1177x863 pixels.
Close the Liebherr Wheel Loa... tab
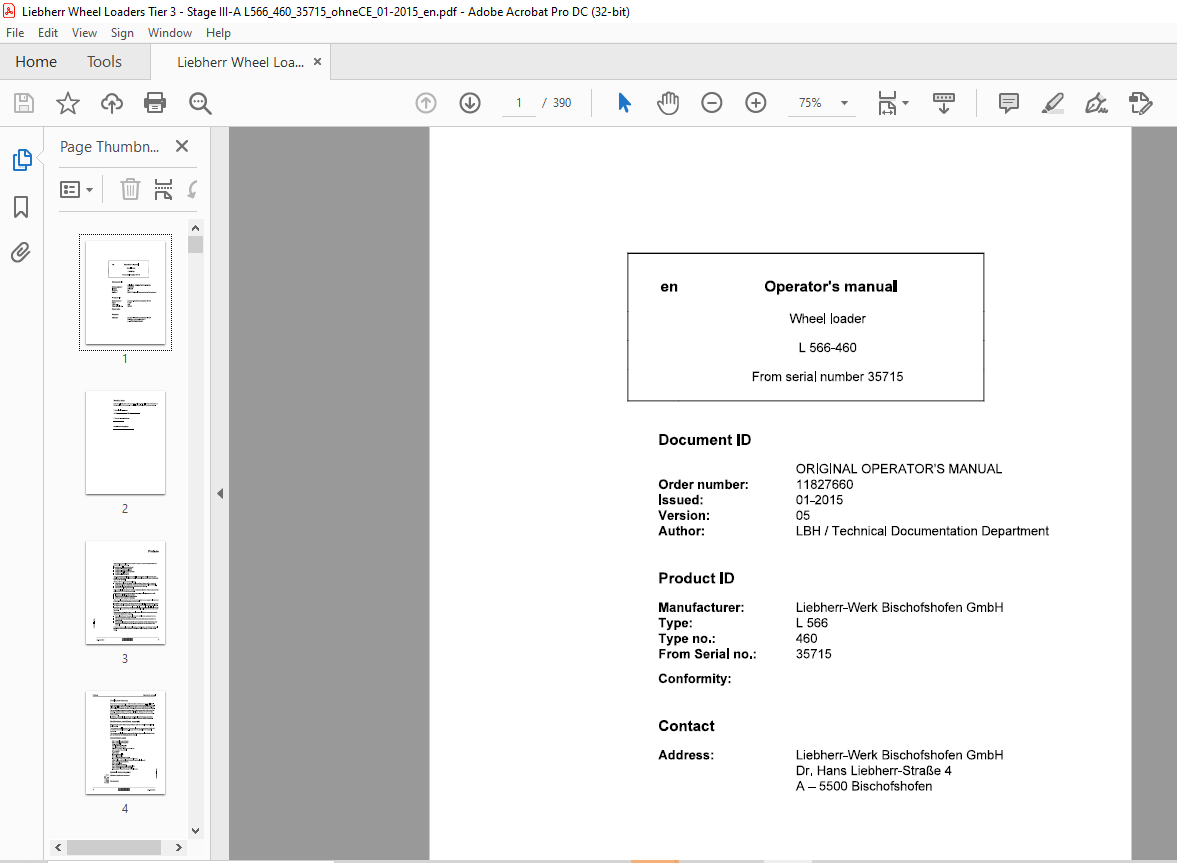point(318,62)
